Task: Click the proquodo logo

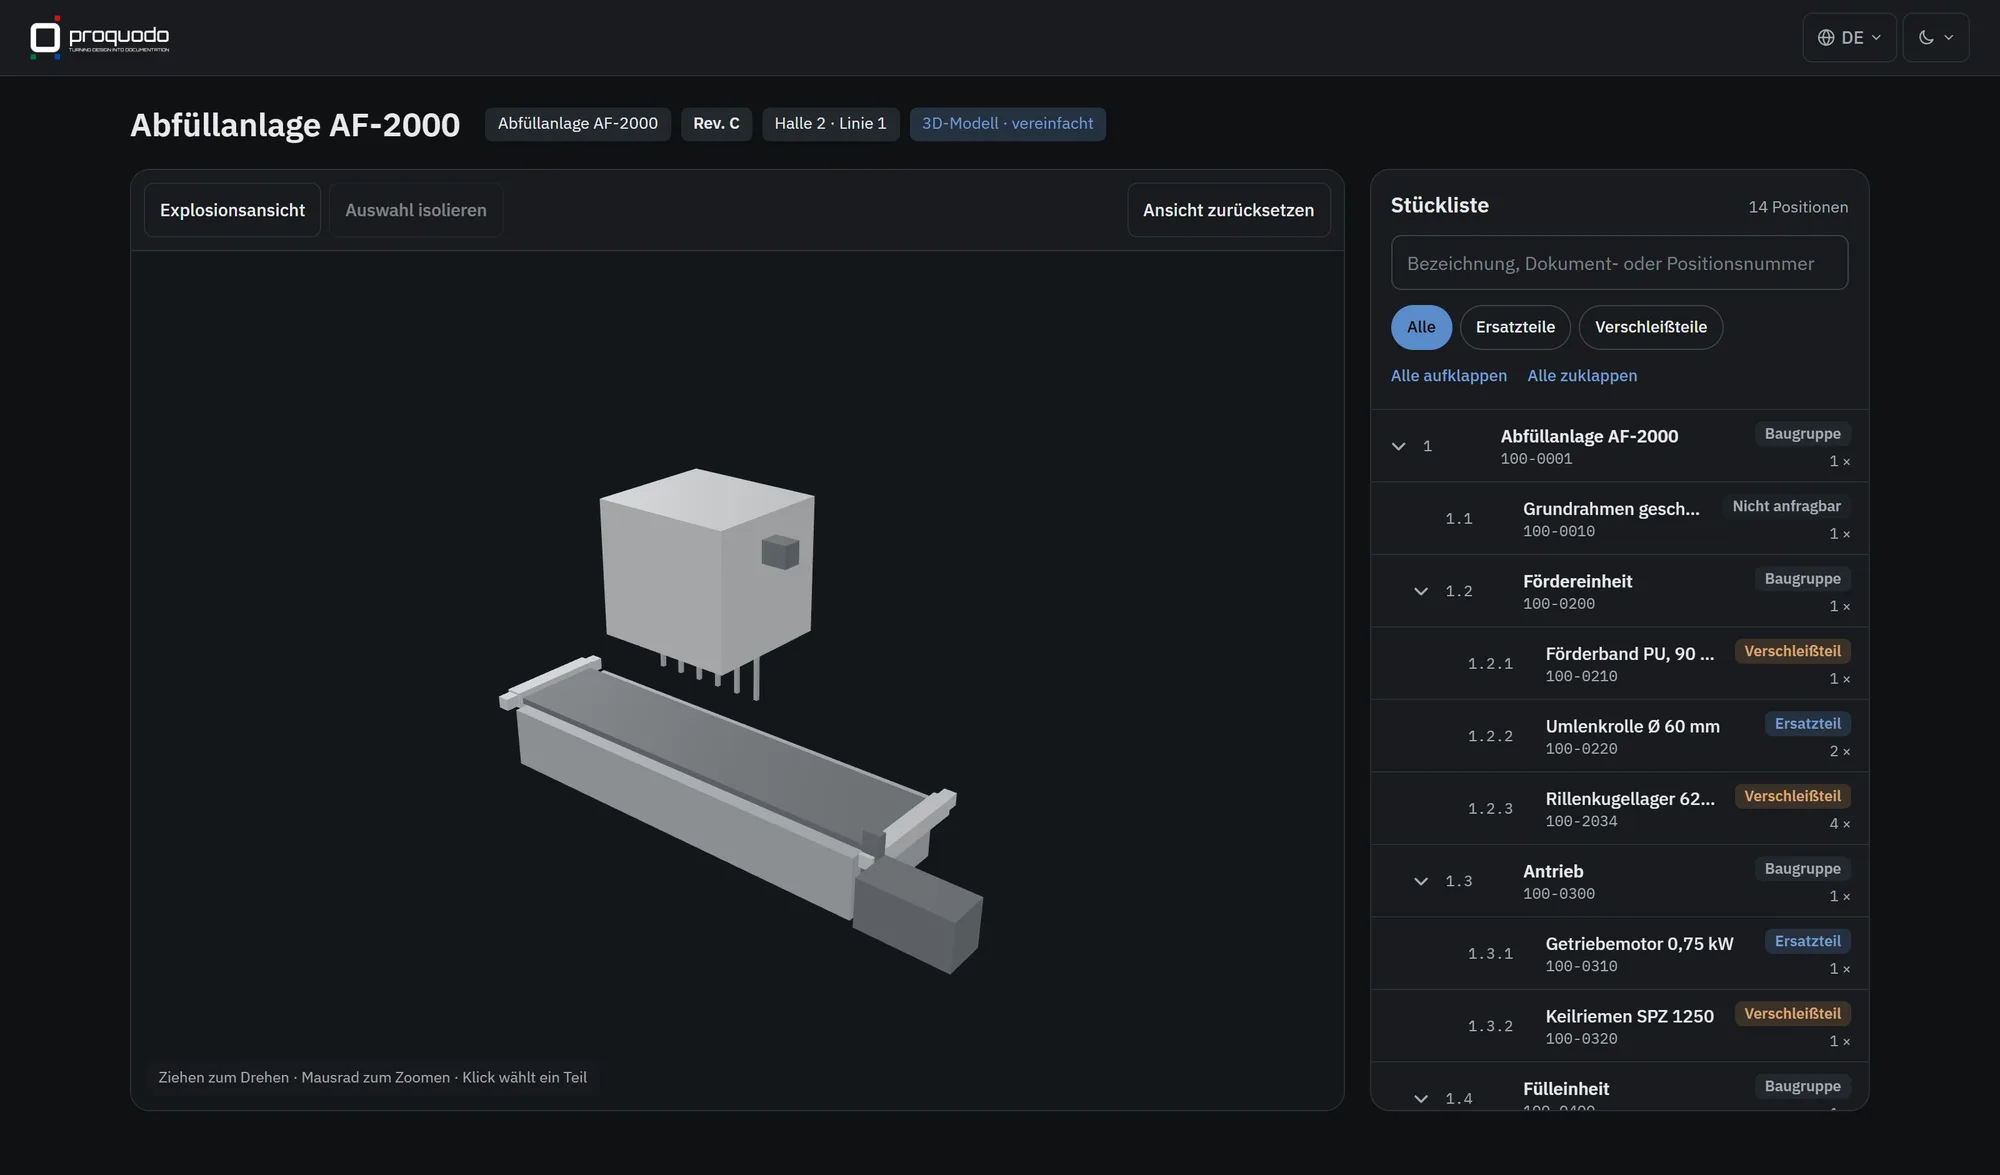Action: [x=99, y=37]
